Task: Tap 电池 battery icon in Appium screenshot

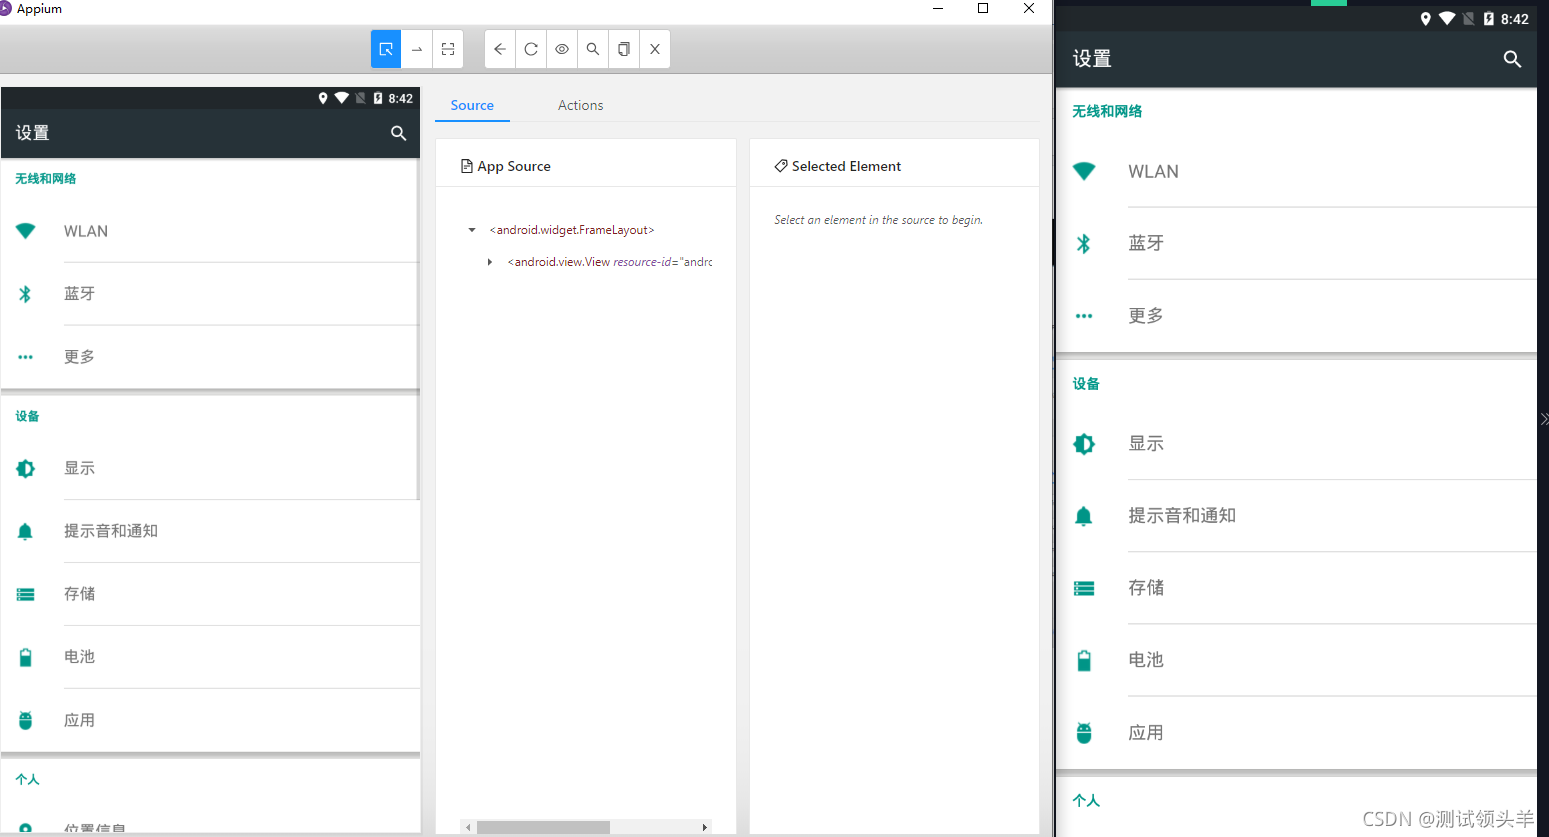Action: tap(26, 657)
